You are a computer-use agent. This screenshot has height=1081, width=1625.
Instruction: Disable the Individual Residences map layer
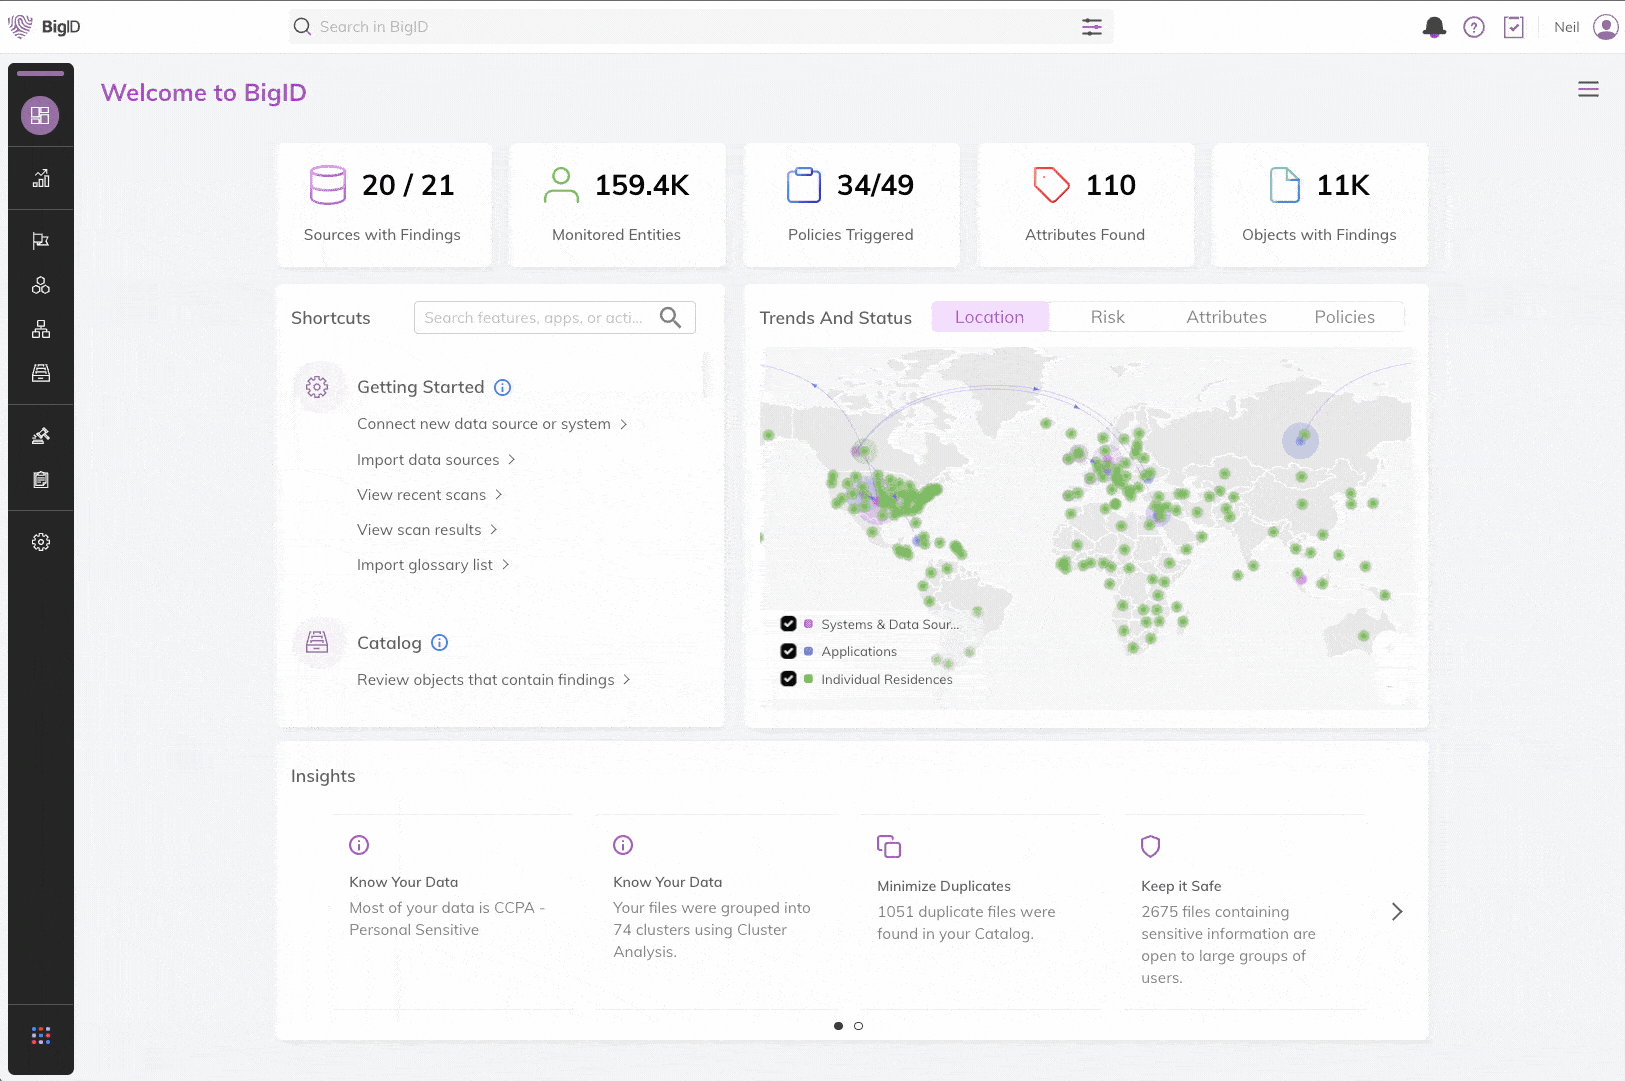[x=788, y=678]
